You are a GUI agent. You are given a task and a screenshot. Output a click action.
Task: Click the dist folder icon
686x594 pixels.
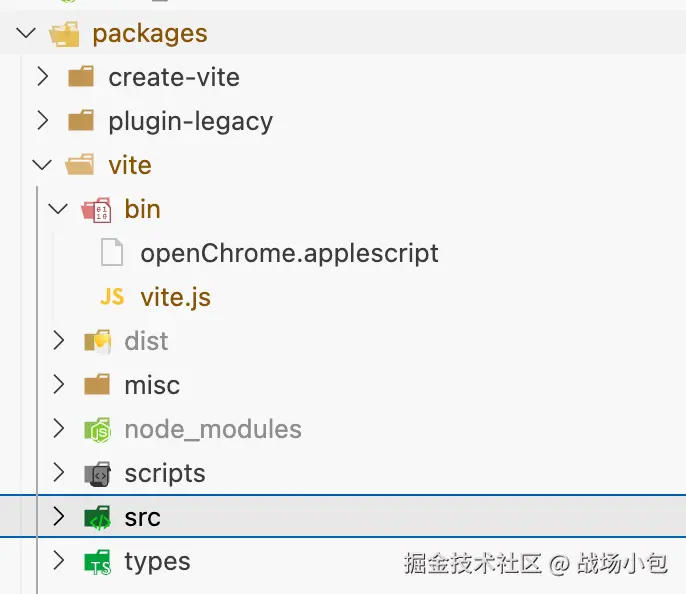coord(97,342)
